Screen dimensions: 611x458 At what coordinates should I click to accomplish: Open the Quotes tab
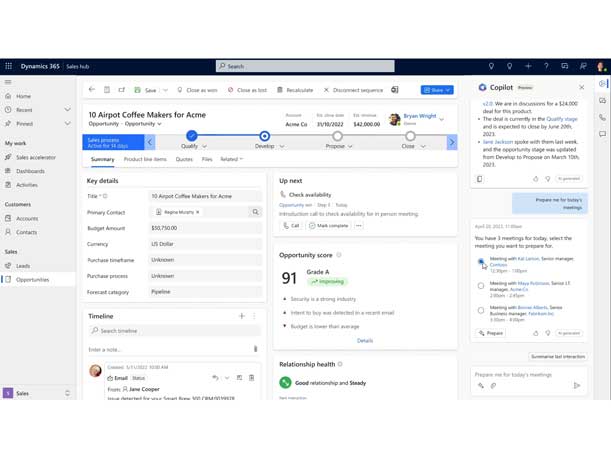(184, 159)
